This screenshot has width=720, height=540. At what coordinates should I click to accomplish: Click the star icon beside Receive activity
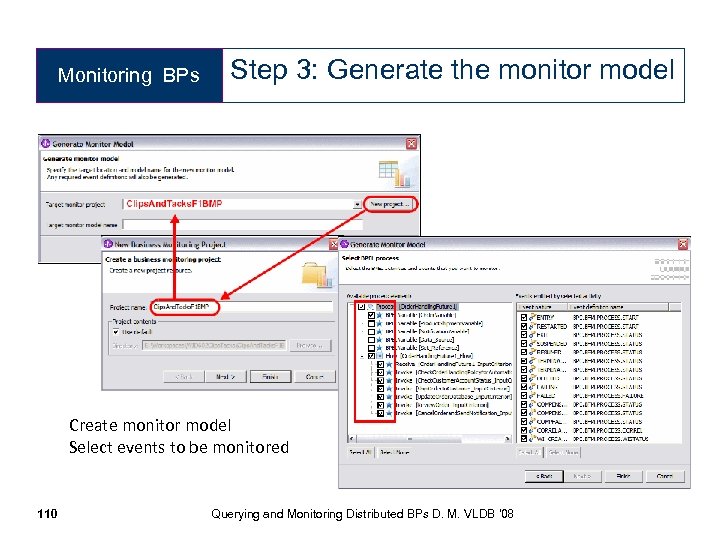[x=389, y=364]
